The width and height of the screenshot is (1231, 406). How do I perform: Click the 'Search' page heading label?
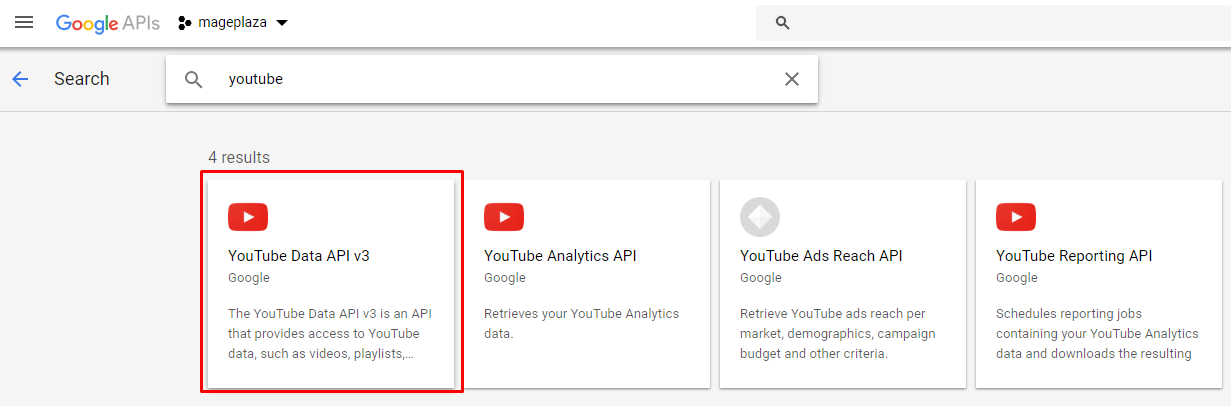82,79
